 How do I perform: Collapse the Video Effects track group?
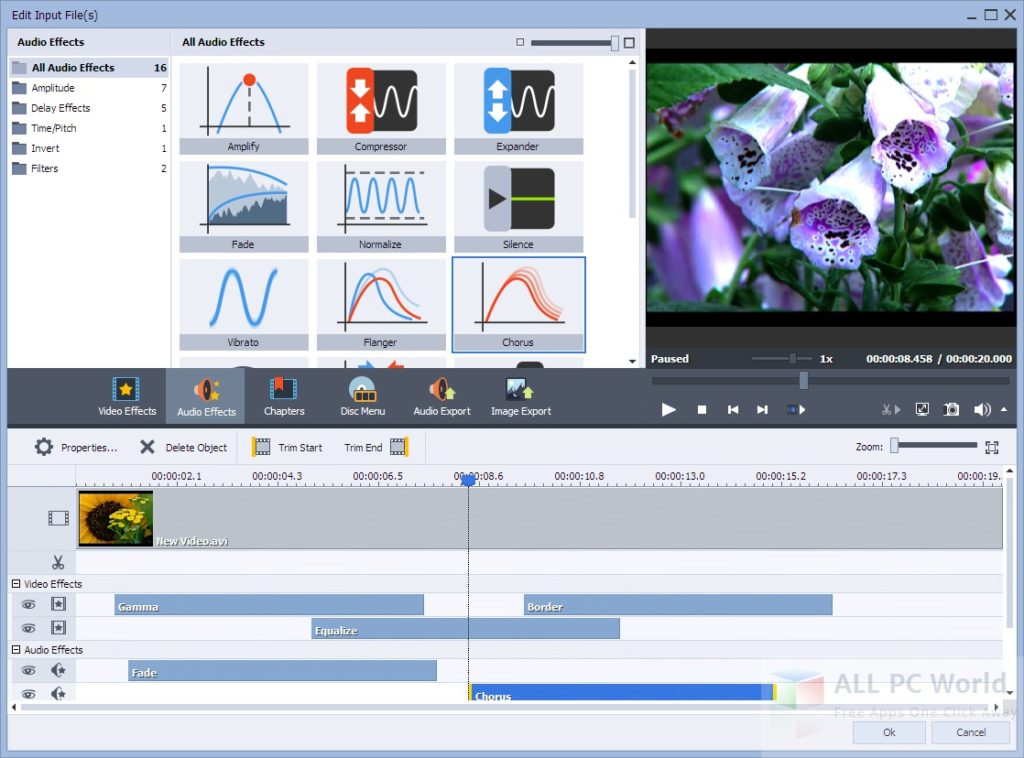(x=16, y=584)
